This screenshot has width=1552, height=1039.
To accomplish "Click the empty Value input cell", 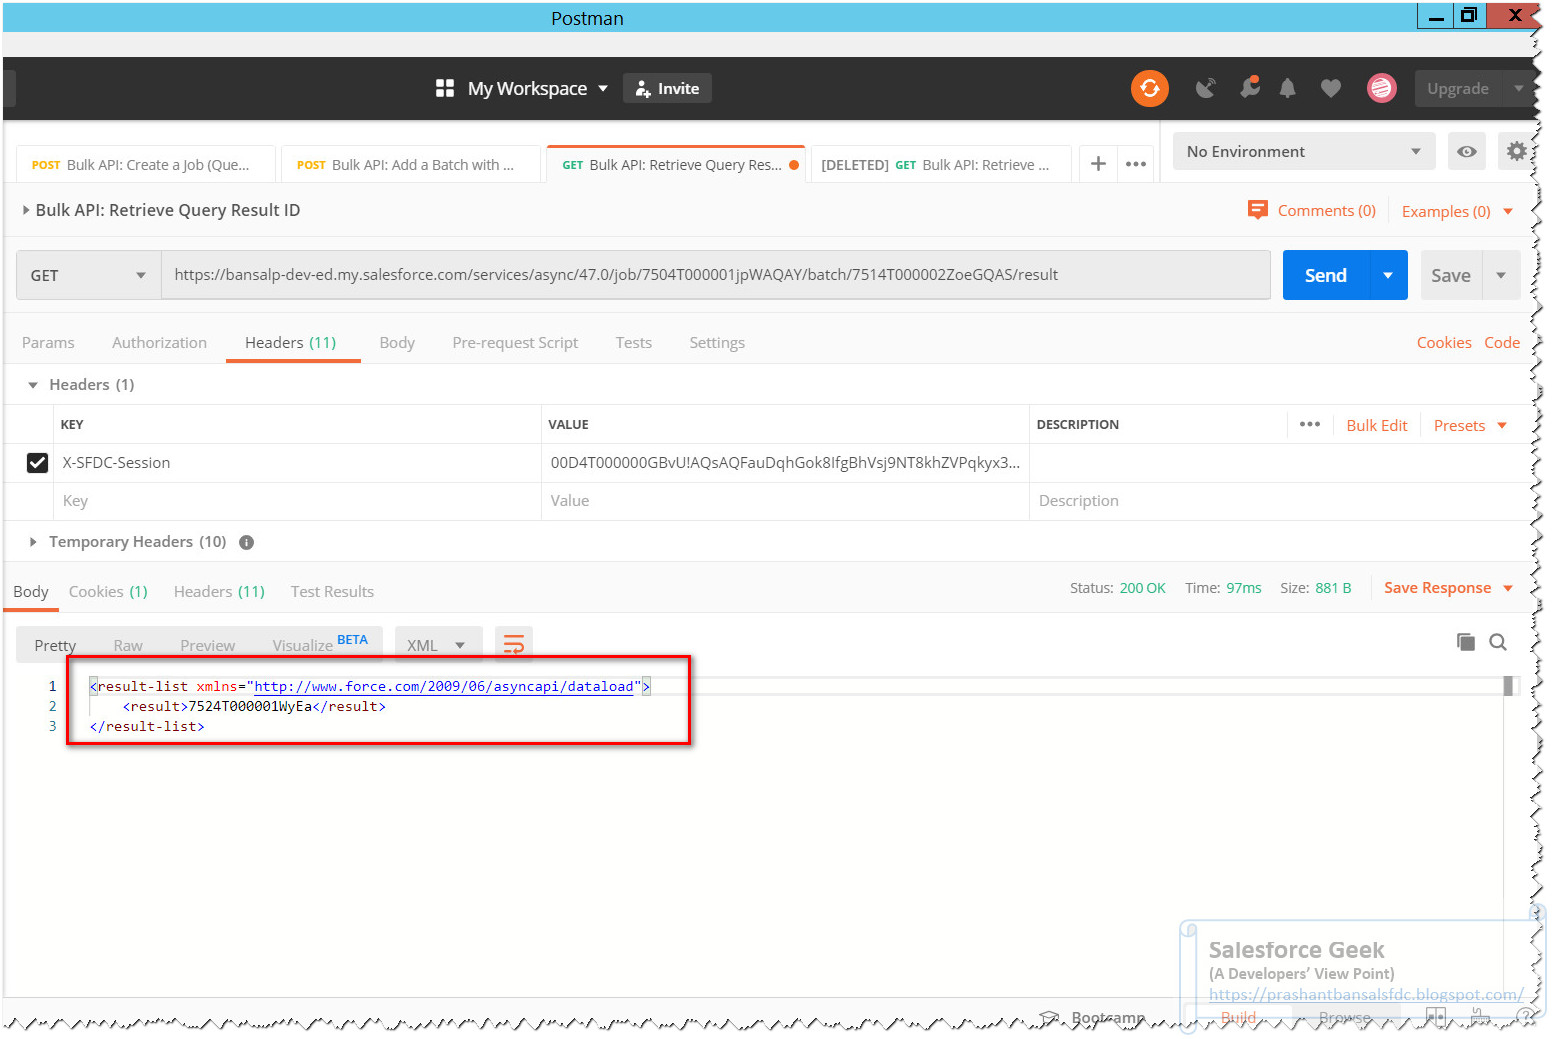I will tap(785, 501).
